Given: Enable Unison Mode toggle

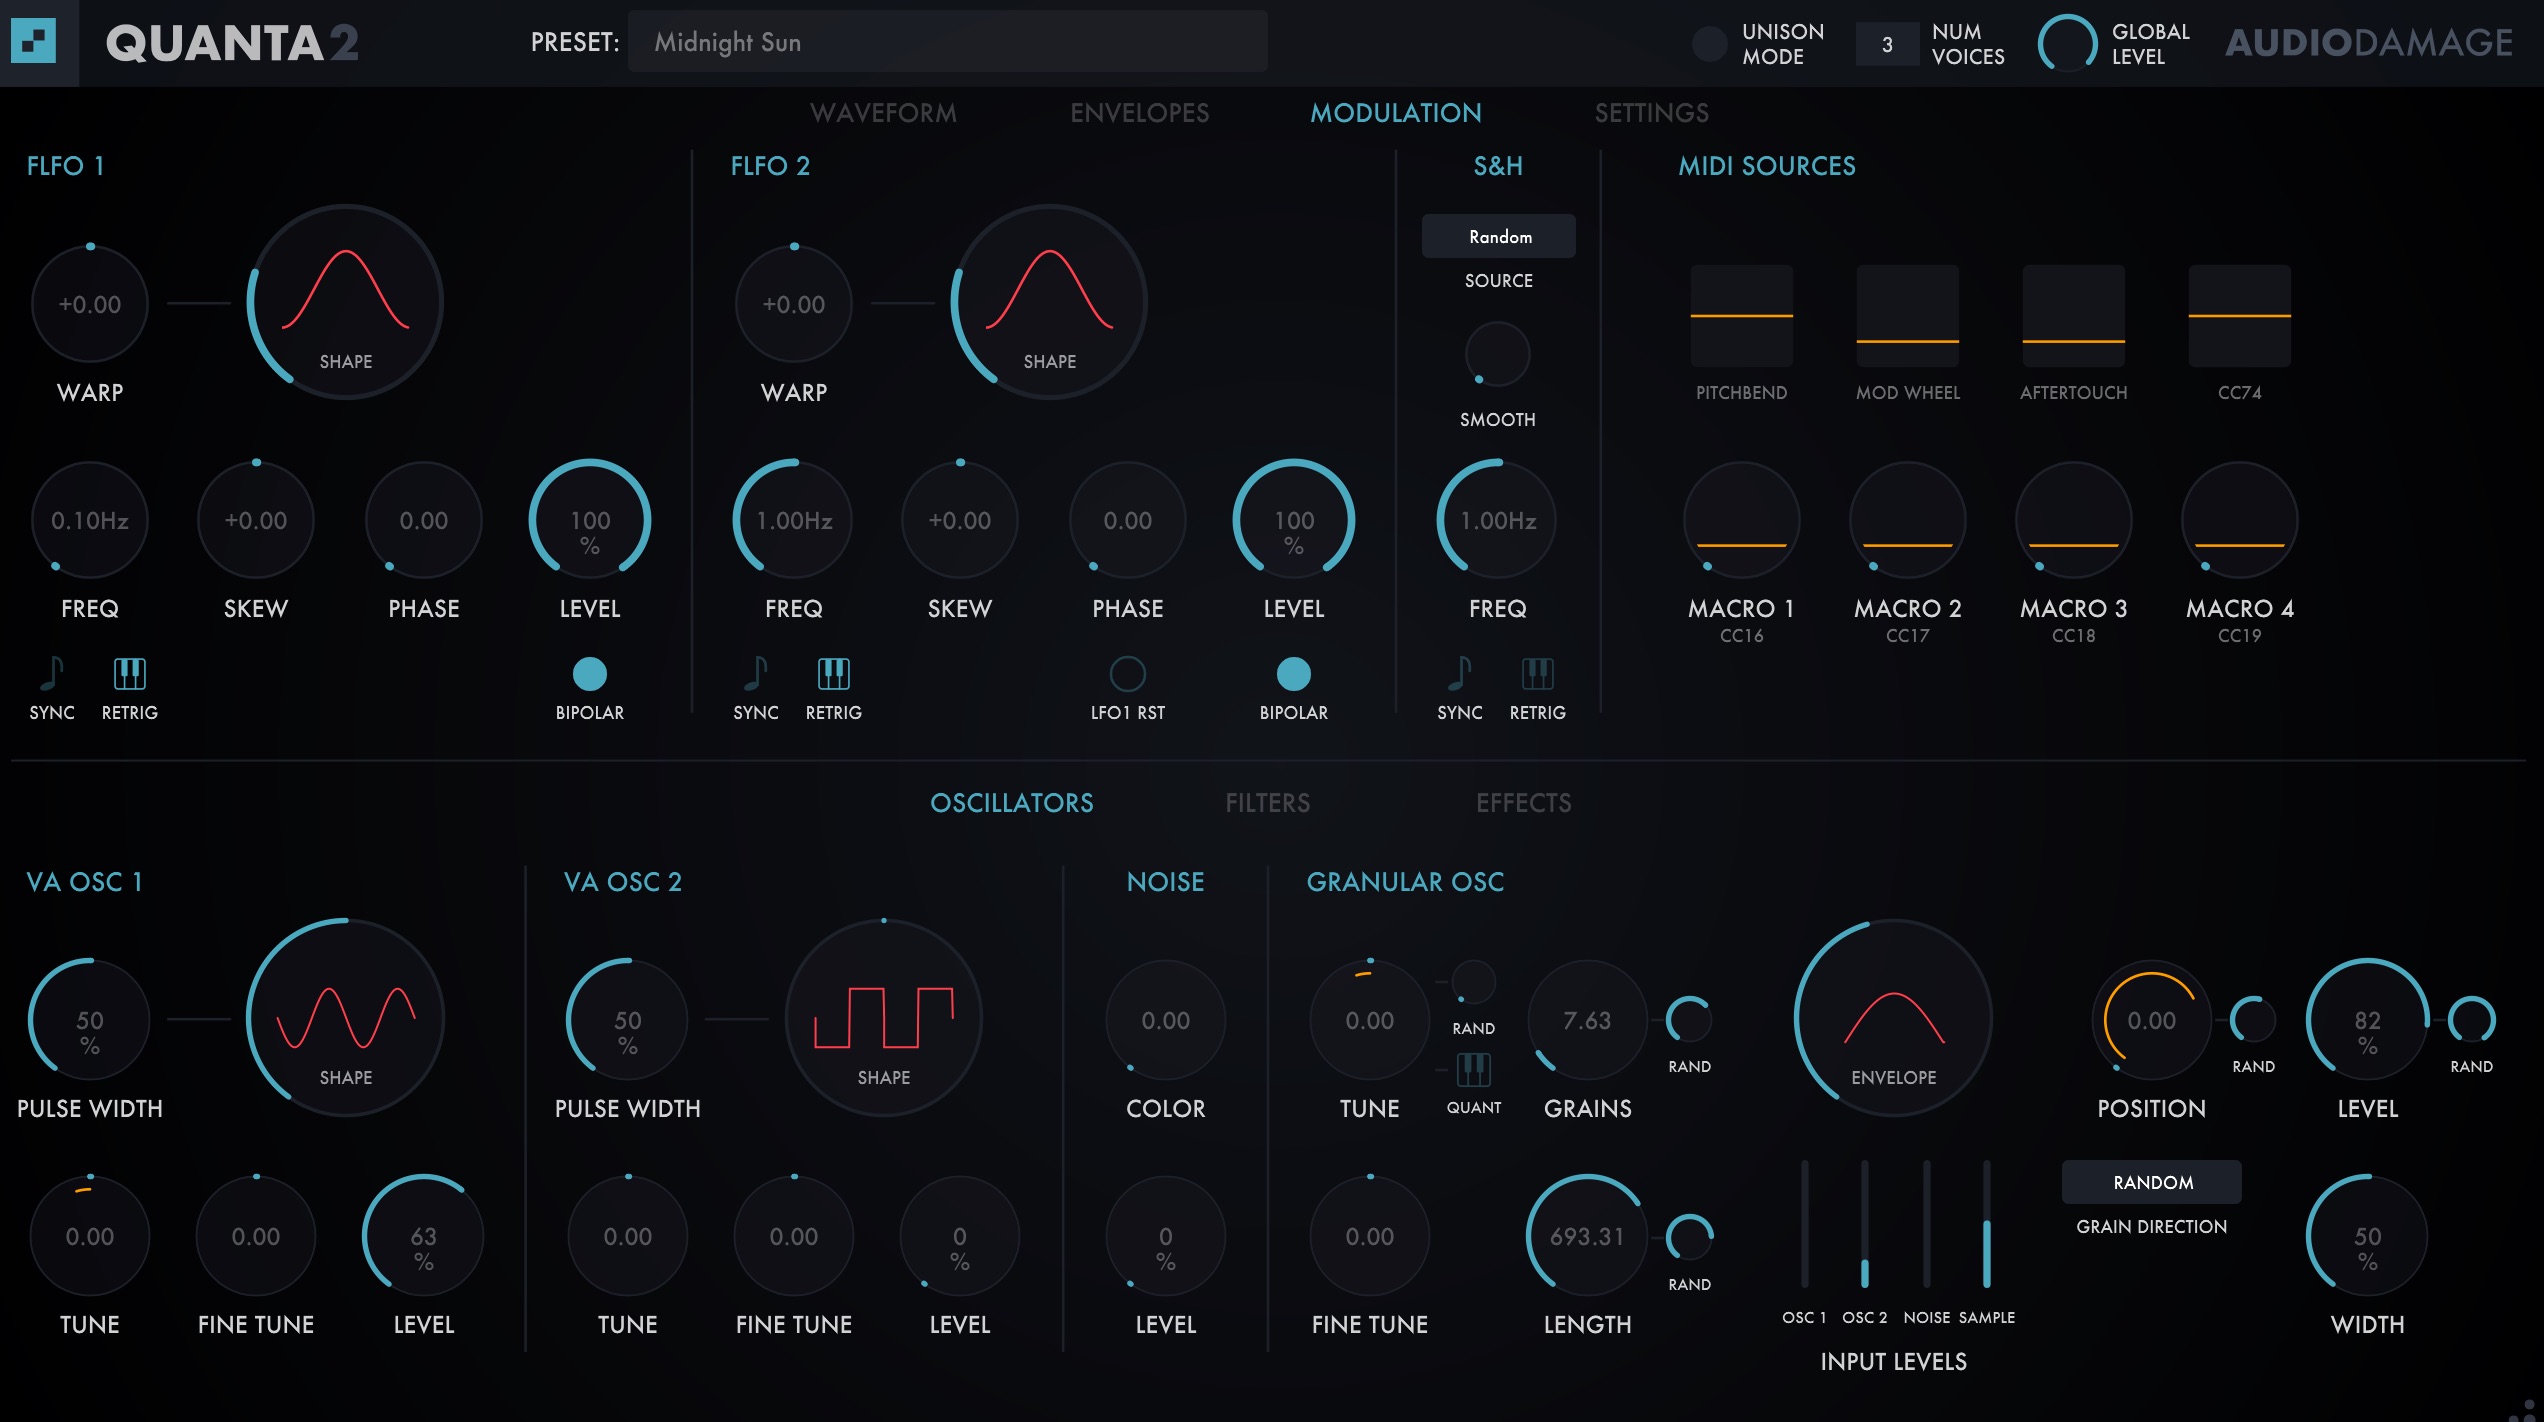Looking at the screenshot, I should 1709,44.
